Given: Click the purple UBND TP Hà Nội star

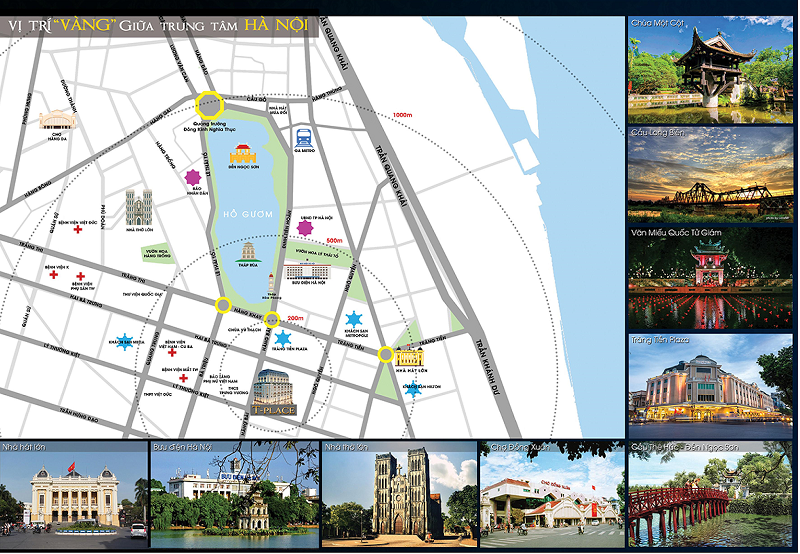Looking at the screenshot, I should (305, 228).
